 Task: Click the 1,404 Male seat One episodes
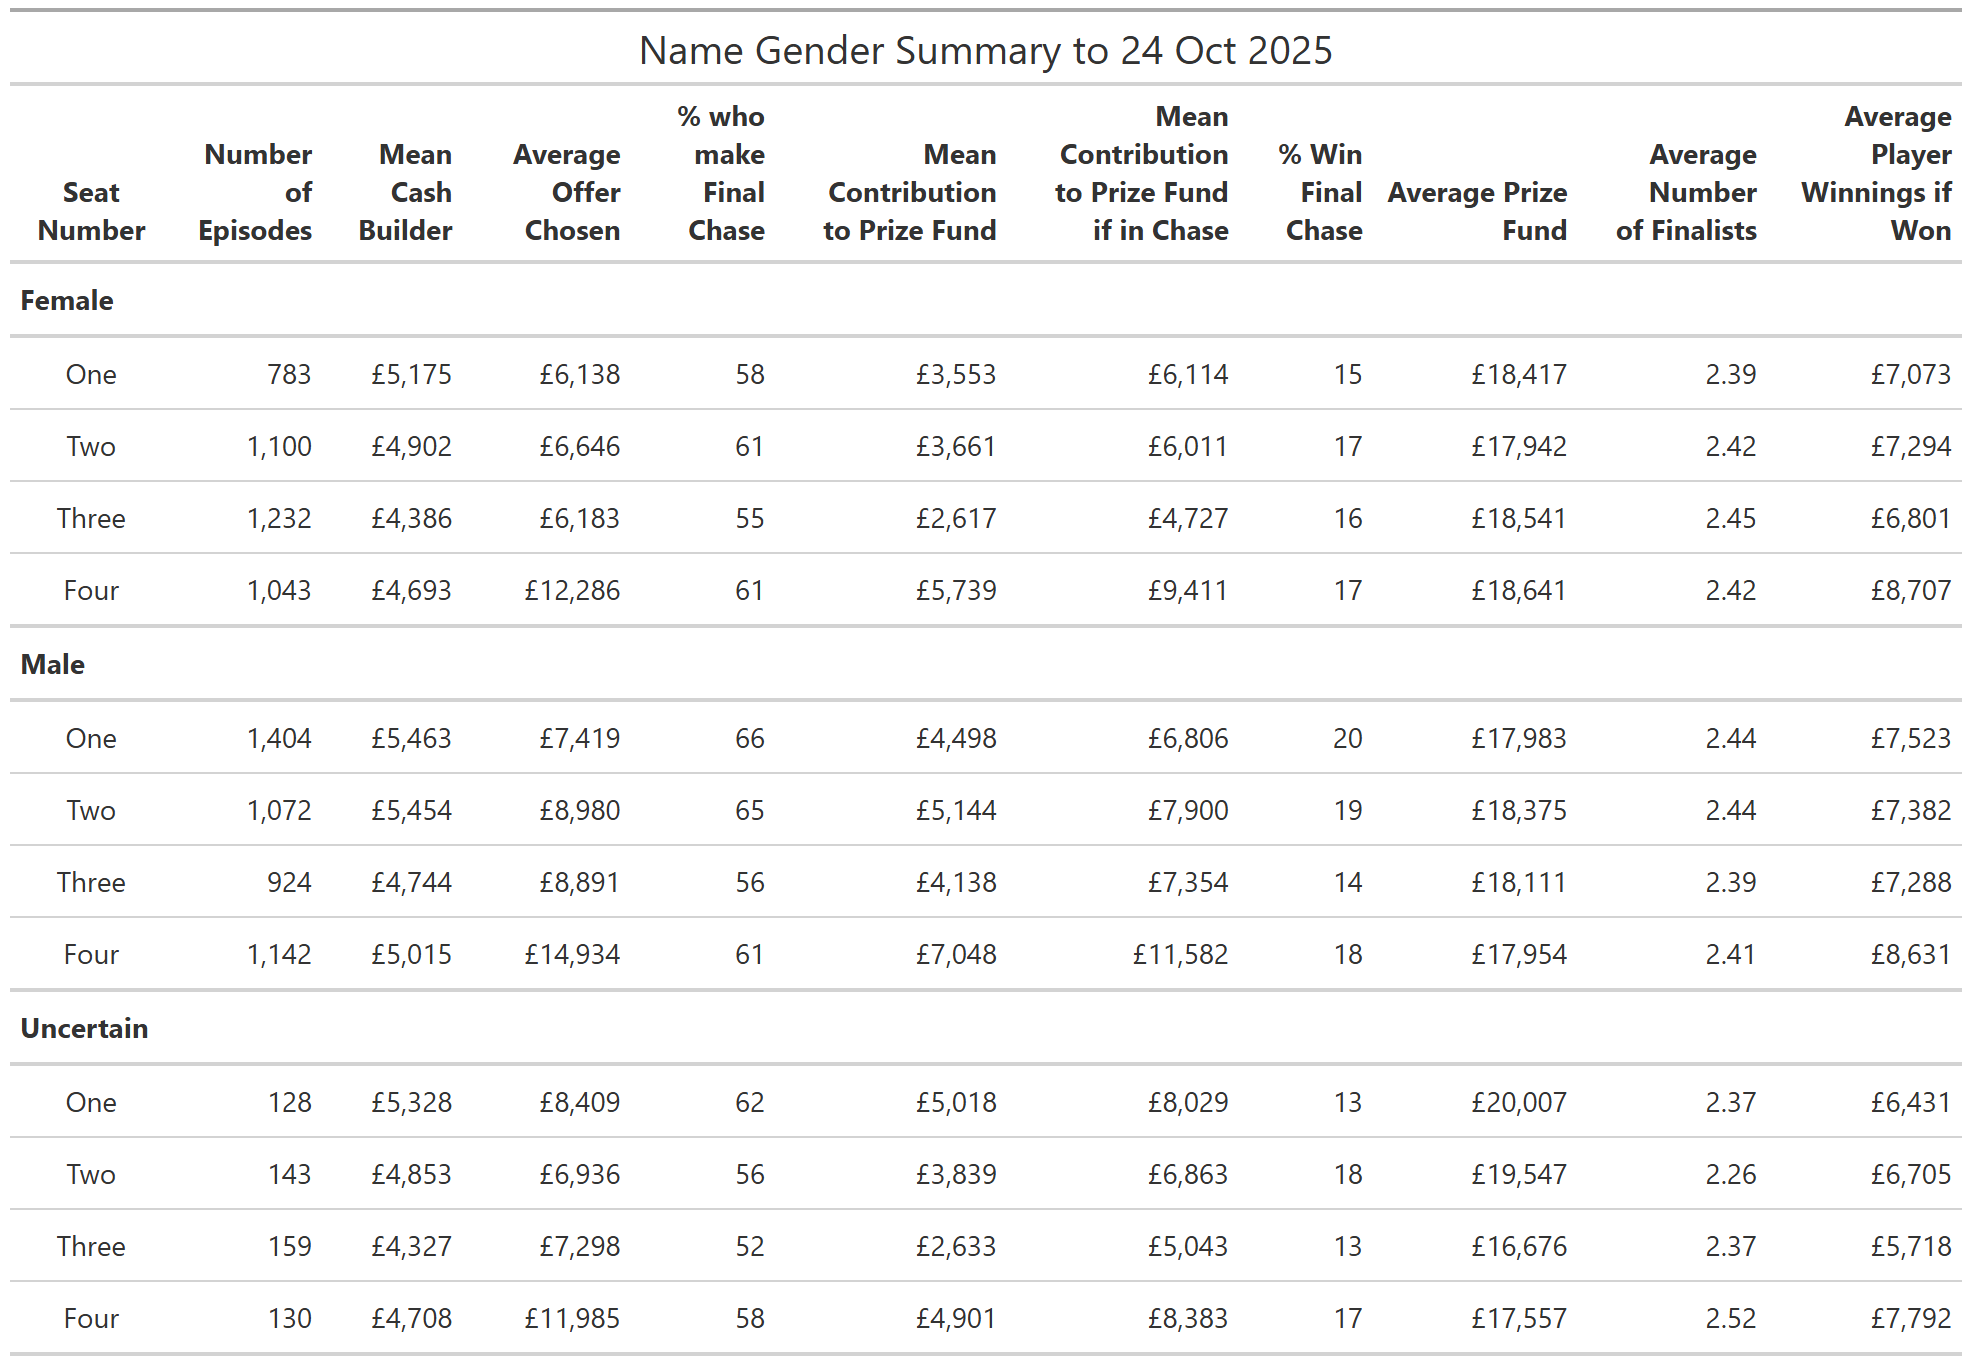click(279, 738)
